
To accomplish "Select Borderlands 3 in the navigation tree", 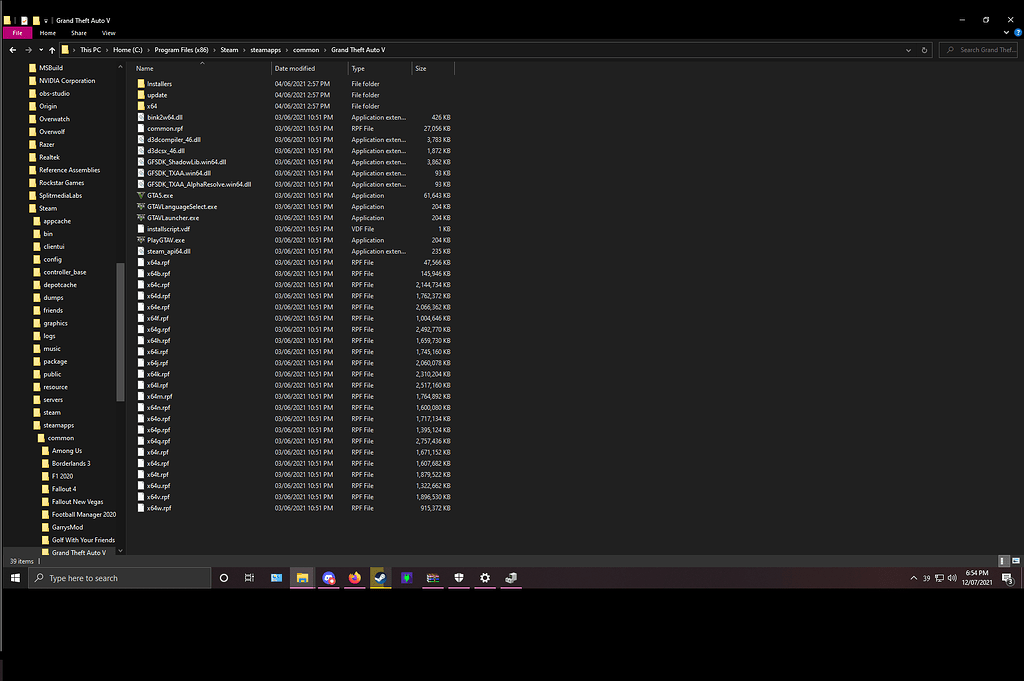I will click(71, 464).
